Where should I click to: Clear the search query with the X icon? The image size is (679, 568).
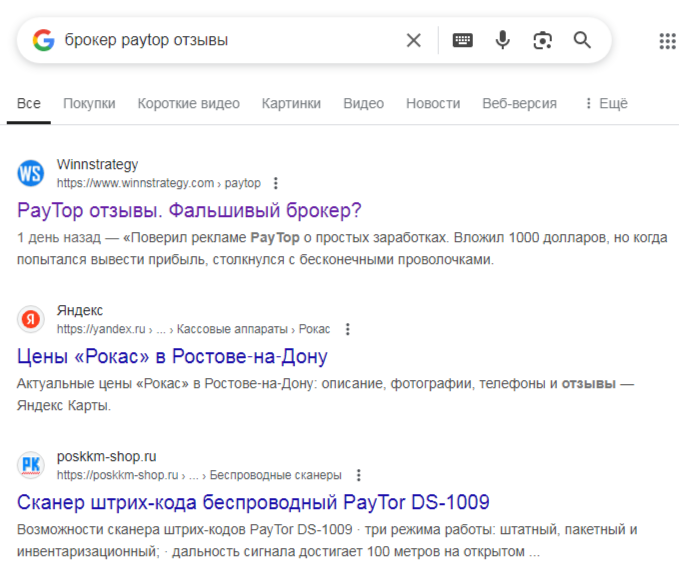tap(414, 40)
